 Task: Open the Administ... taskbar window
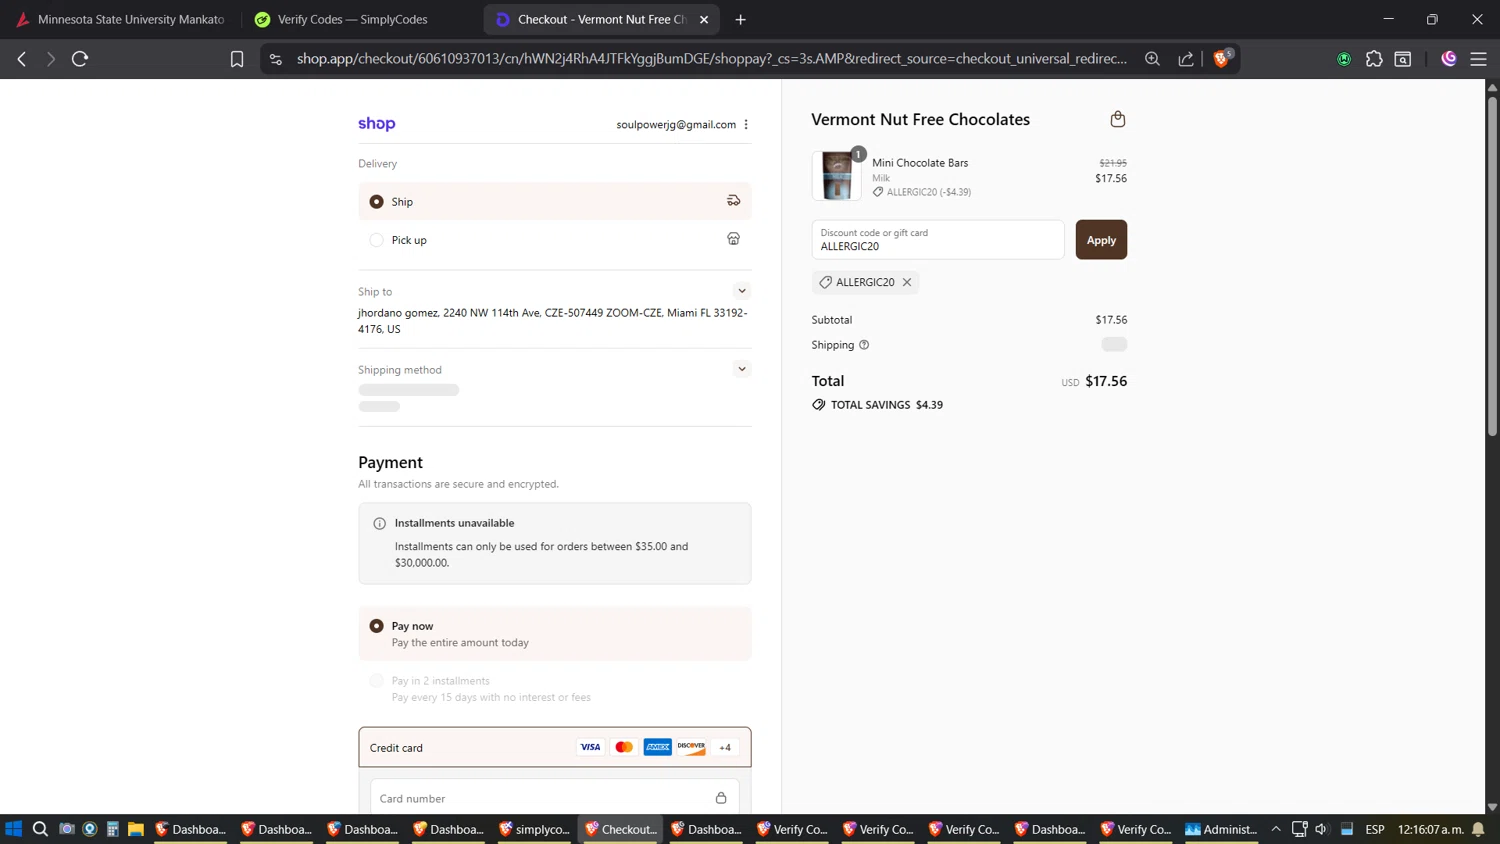click(1222, 829)
